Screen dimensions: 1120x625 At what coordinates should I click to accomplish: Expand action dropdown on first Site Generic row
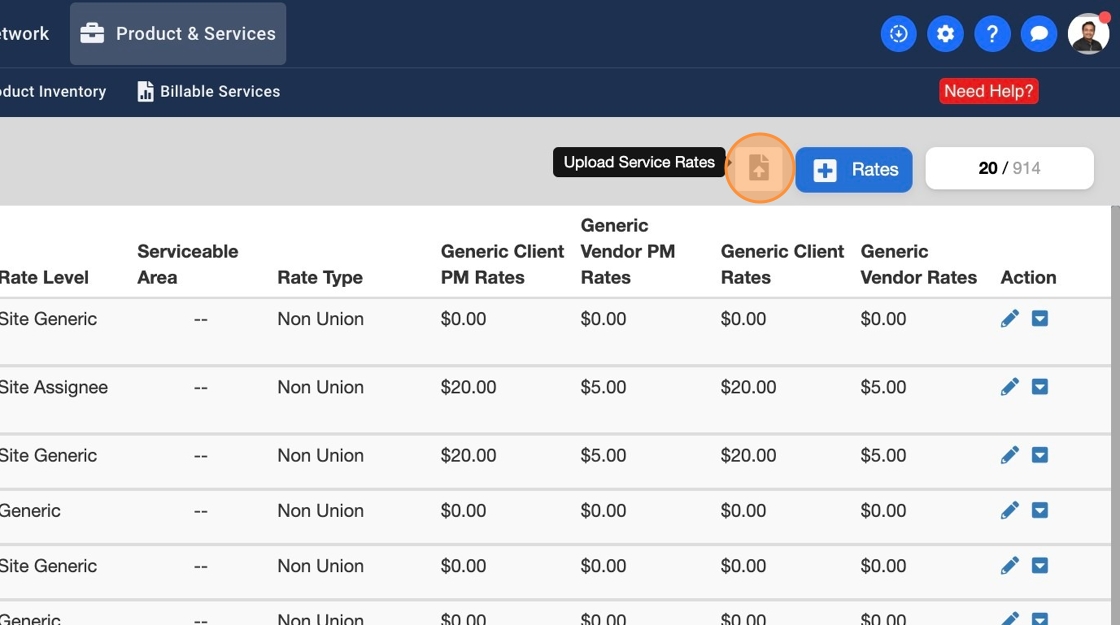click(x=1040, y=319)
